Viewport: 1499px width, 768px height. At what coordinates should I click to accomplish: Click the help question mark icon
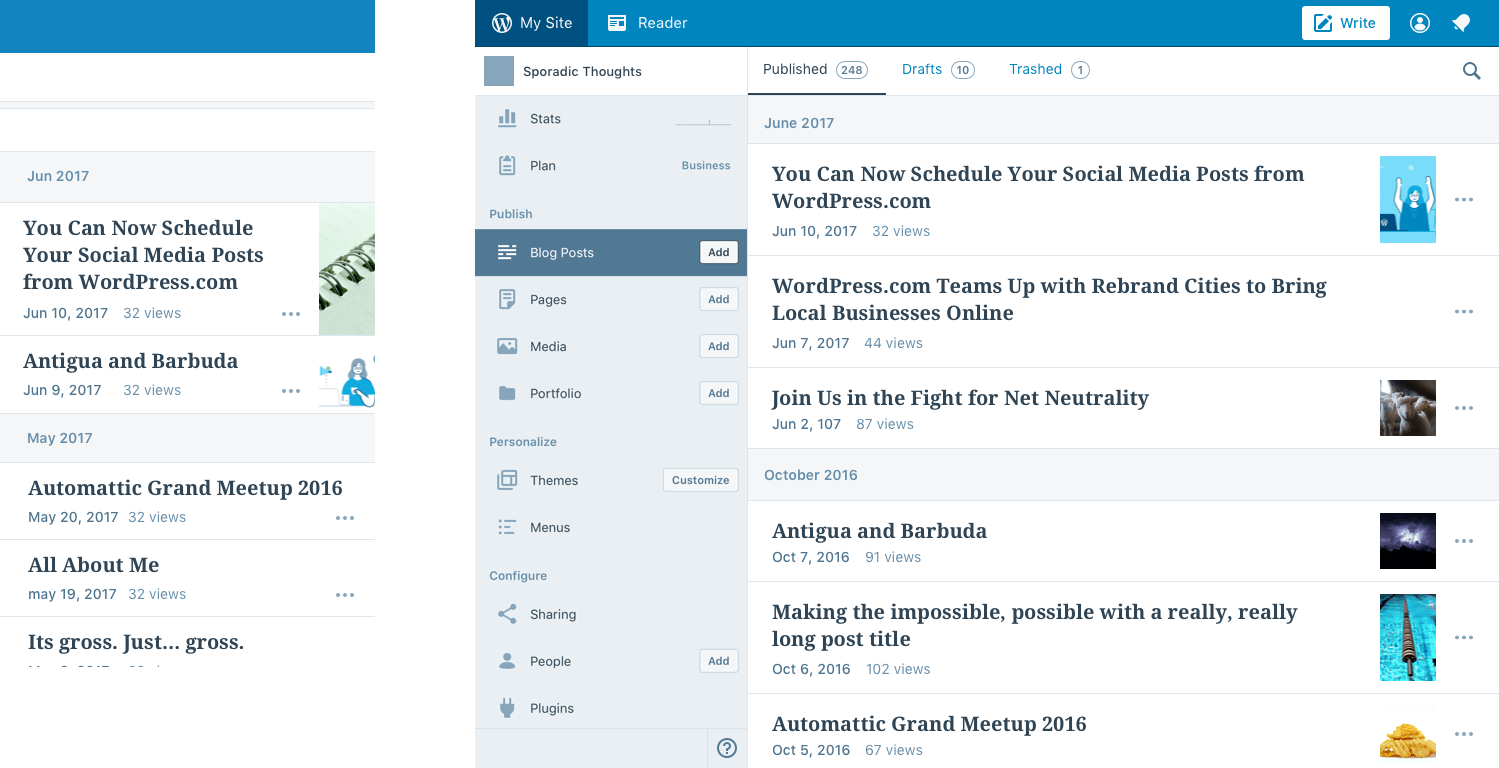click(x=727, y=748)
